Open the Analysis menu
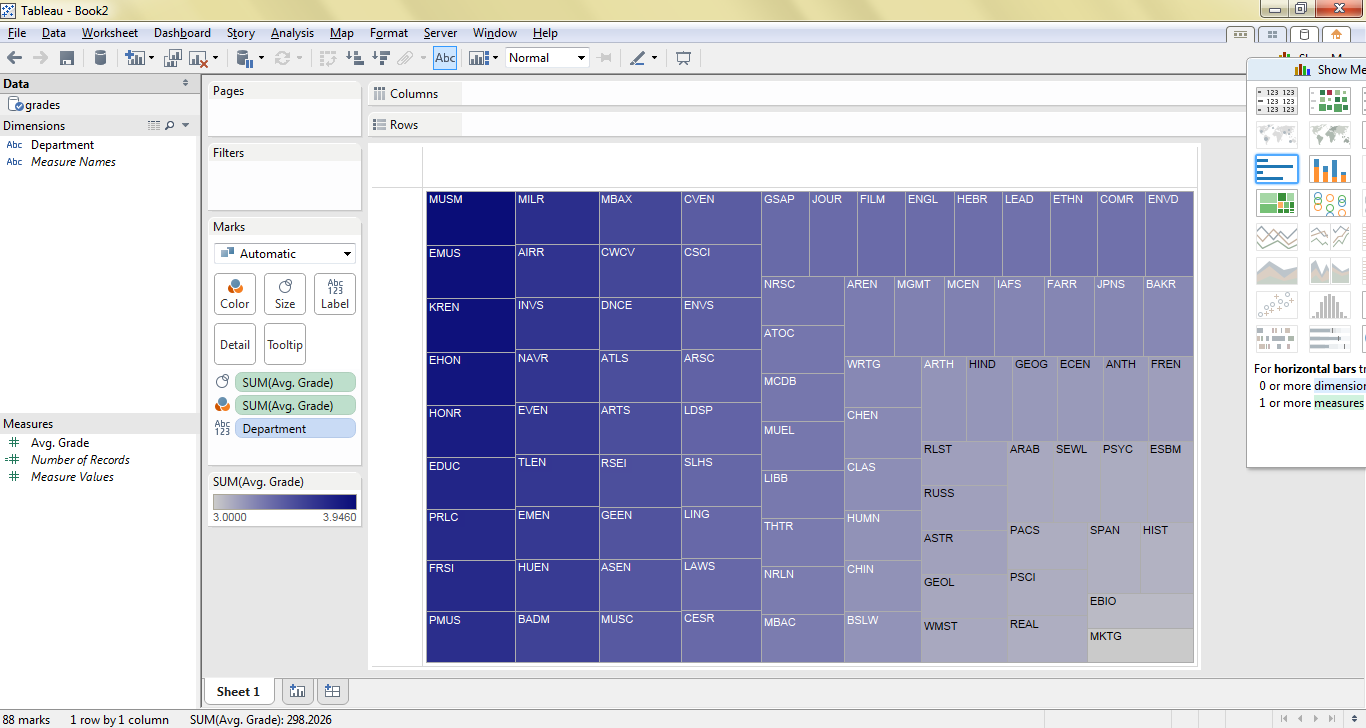 tap(292, 33)
